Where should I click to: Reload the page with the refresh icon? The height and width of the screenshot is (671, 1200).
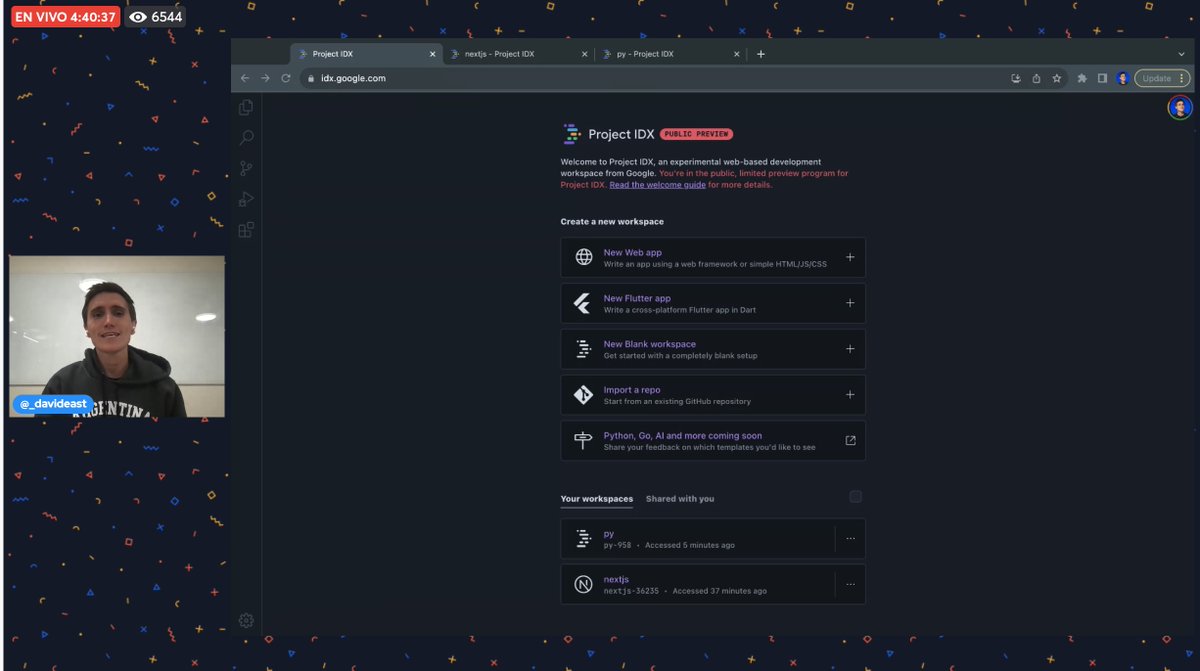point(286,78)
